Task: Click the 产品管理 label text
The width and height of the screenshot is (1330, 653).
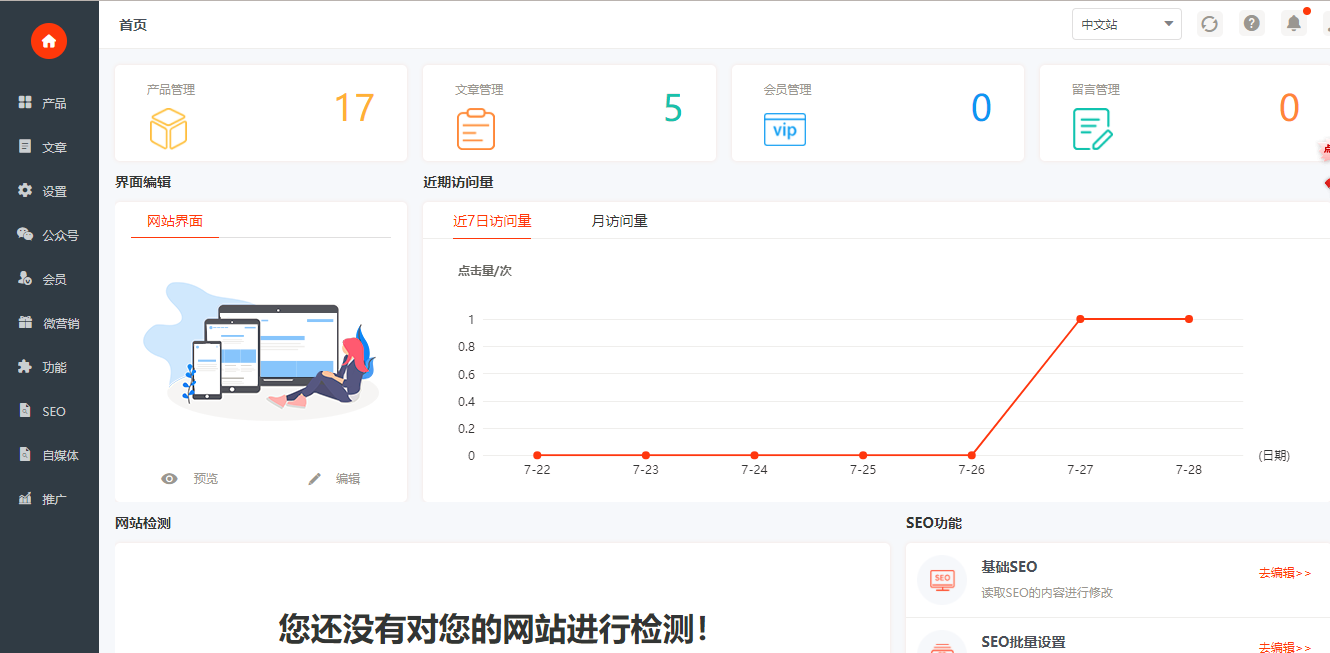Action: [x=171, y=89]
